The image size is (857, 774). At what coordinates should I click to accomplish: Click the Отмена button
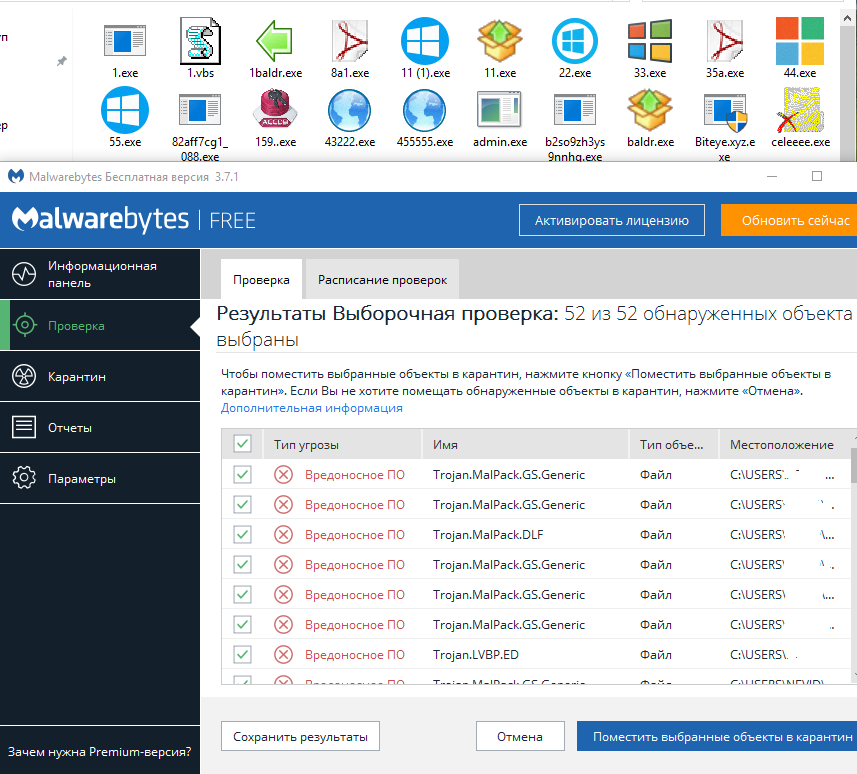pos(520,736)
